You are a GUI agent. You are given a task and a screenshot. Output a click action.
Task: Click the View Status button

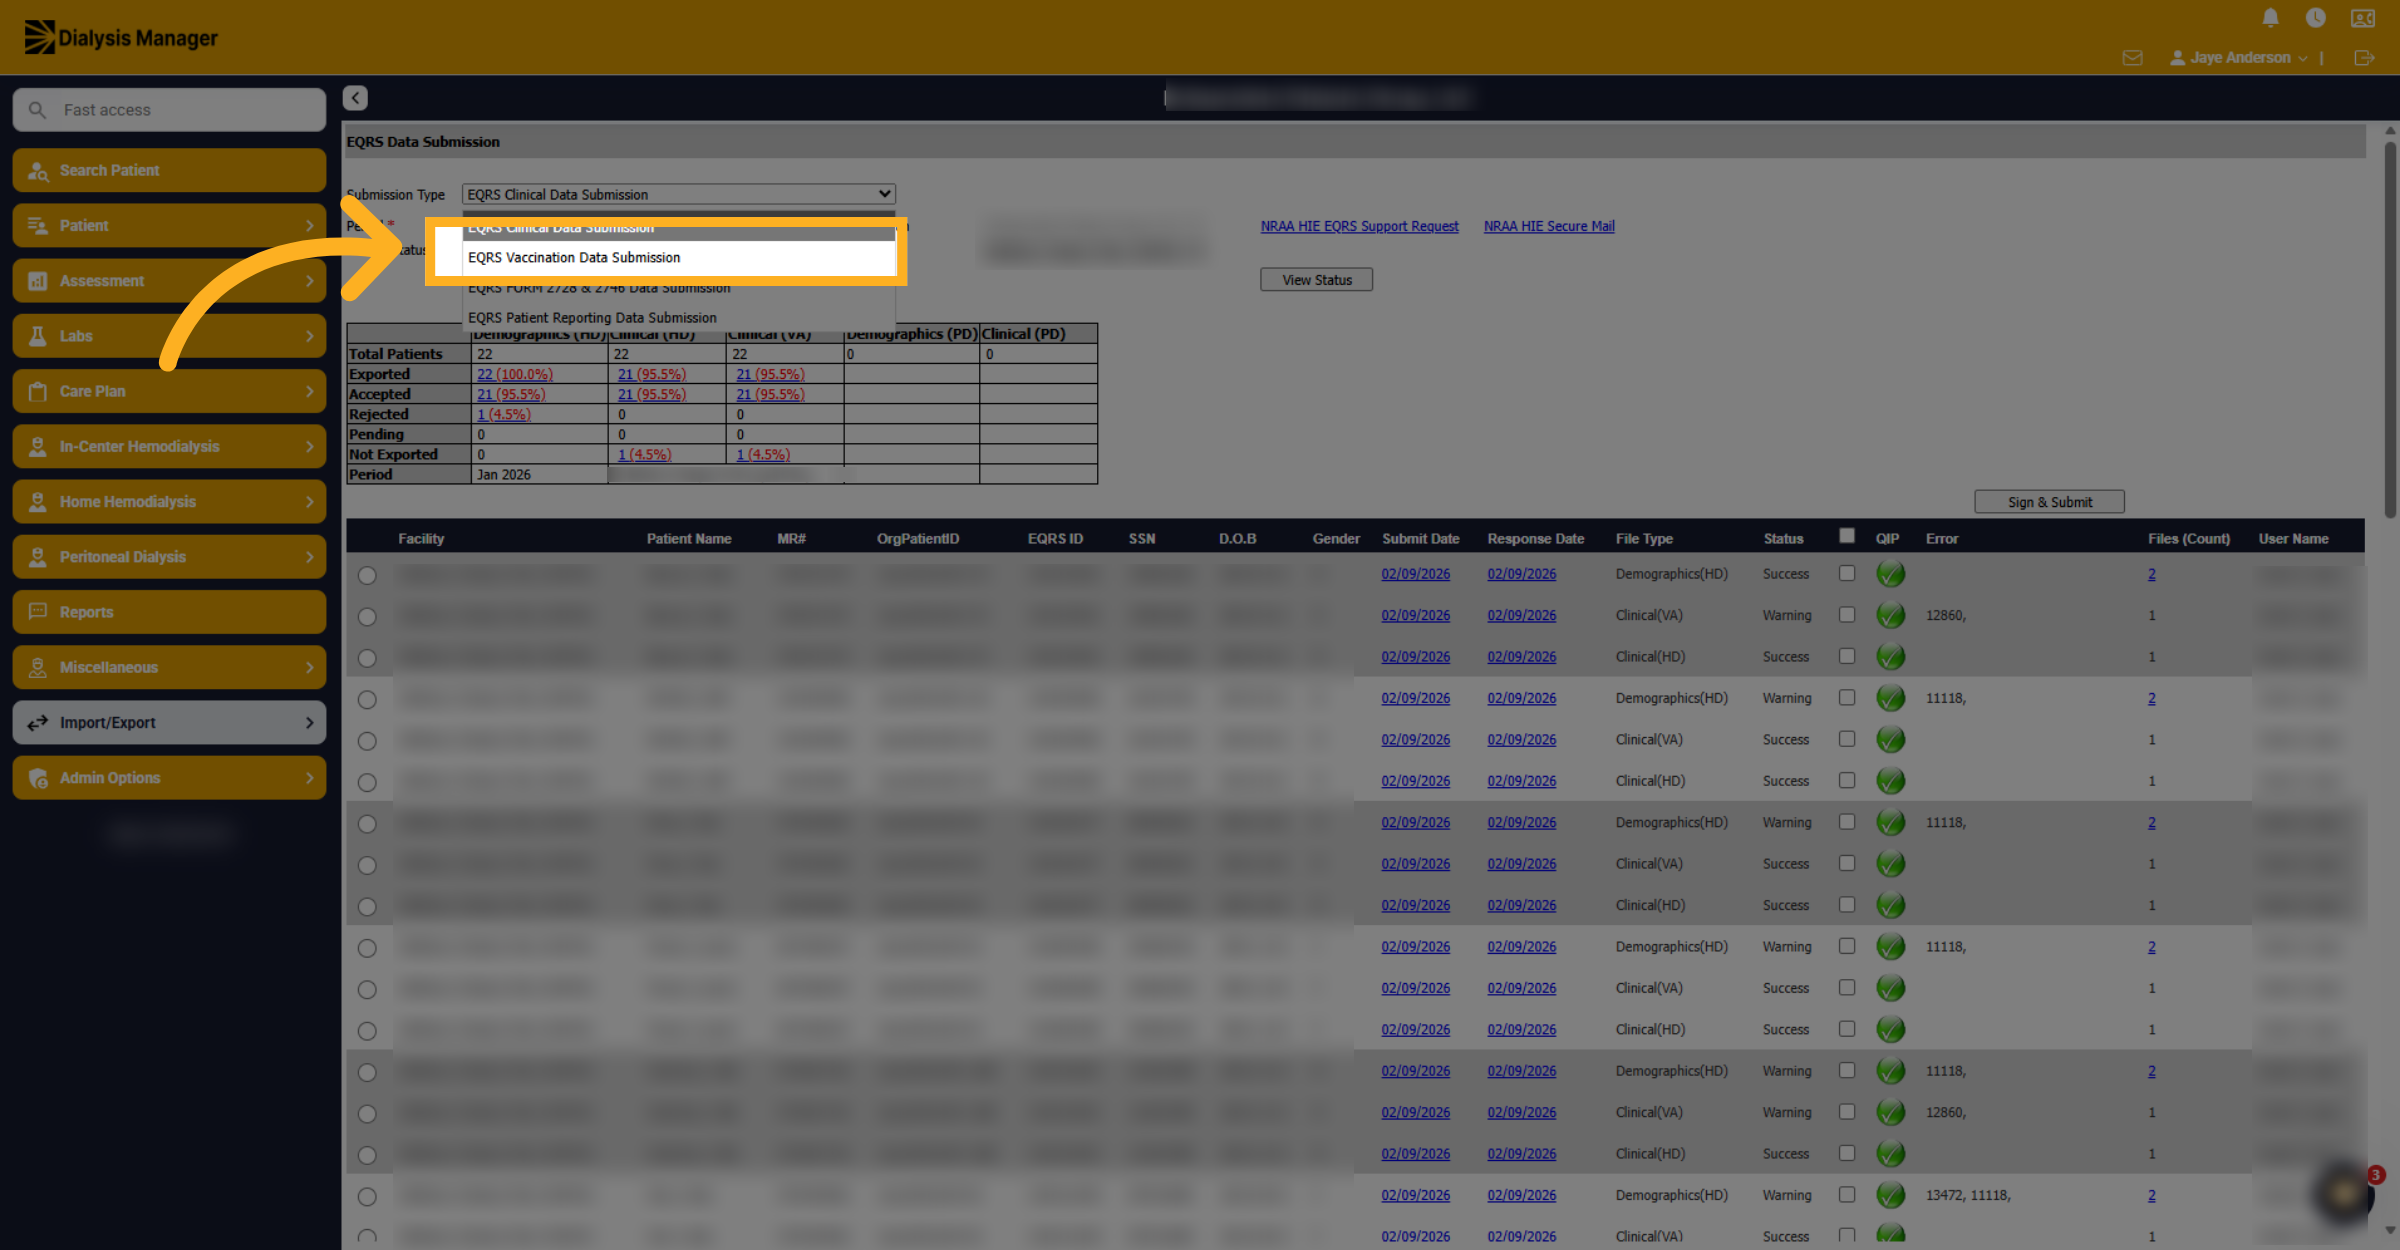[1316, 280]
